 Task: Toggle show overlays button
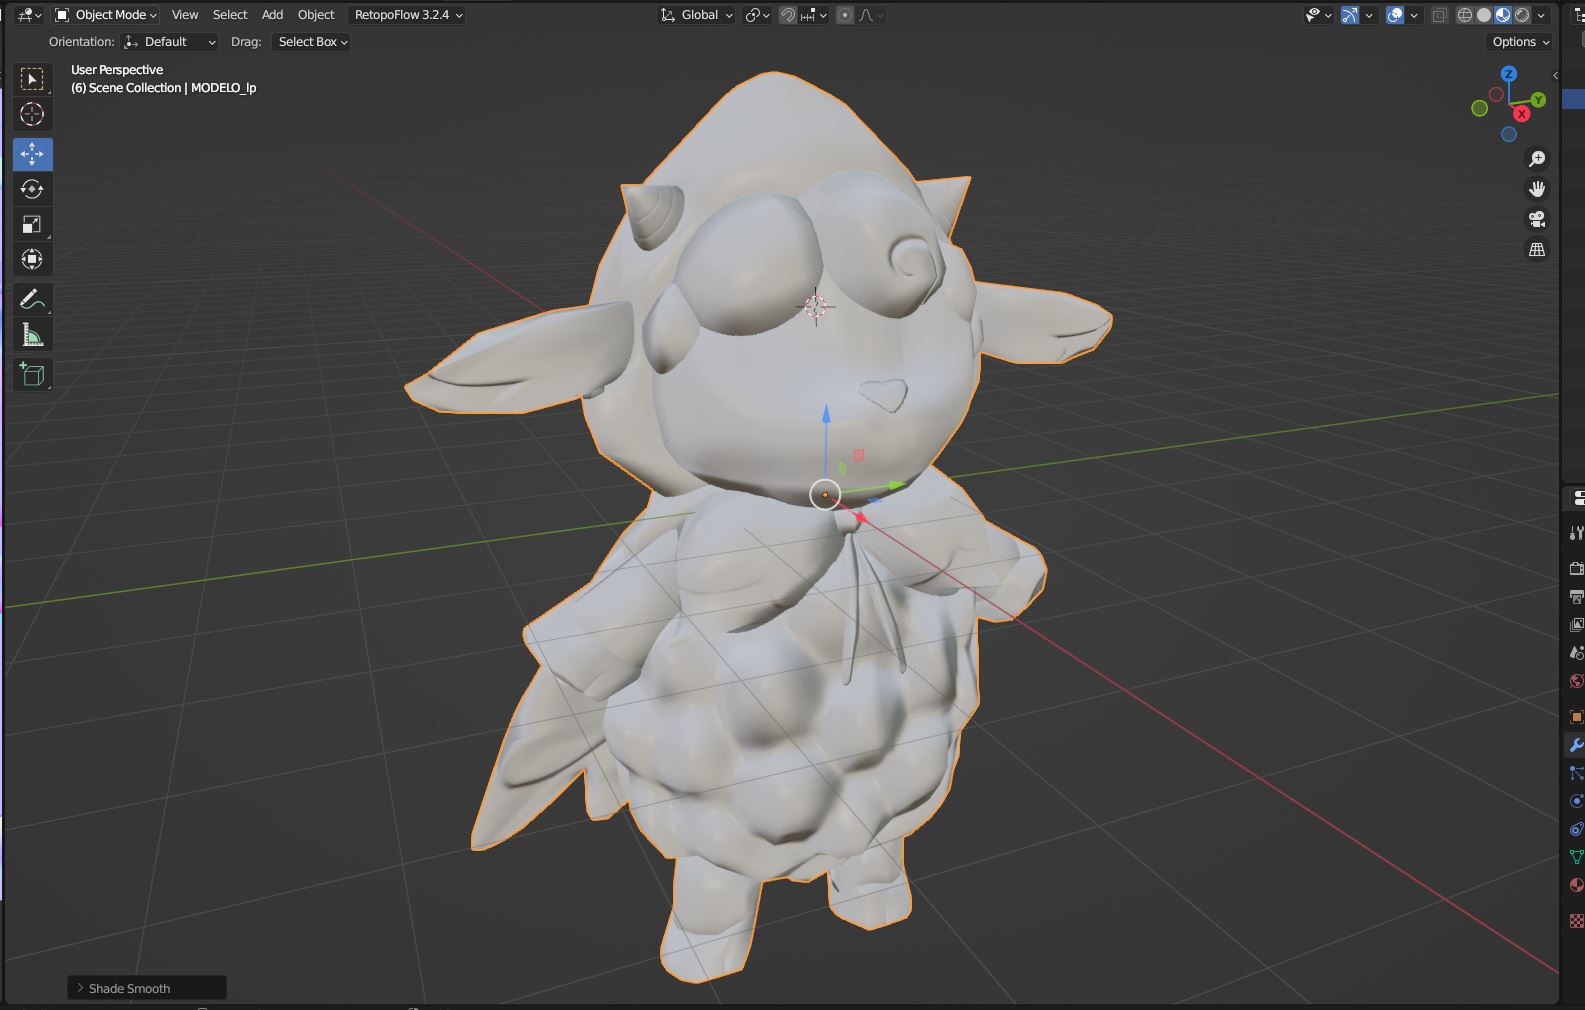point(1395,15)
